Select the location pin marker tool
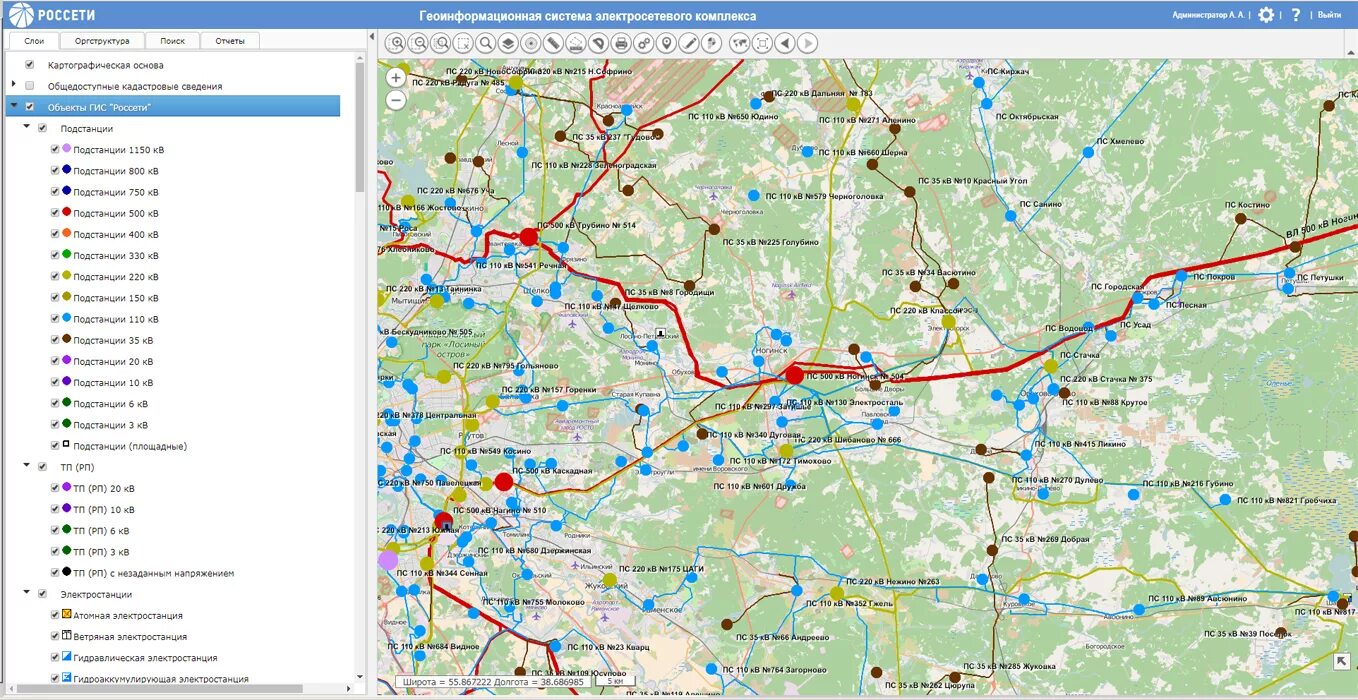The height and width of the screenshot is (700, 1358). coord(666,43)
